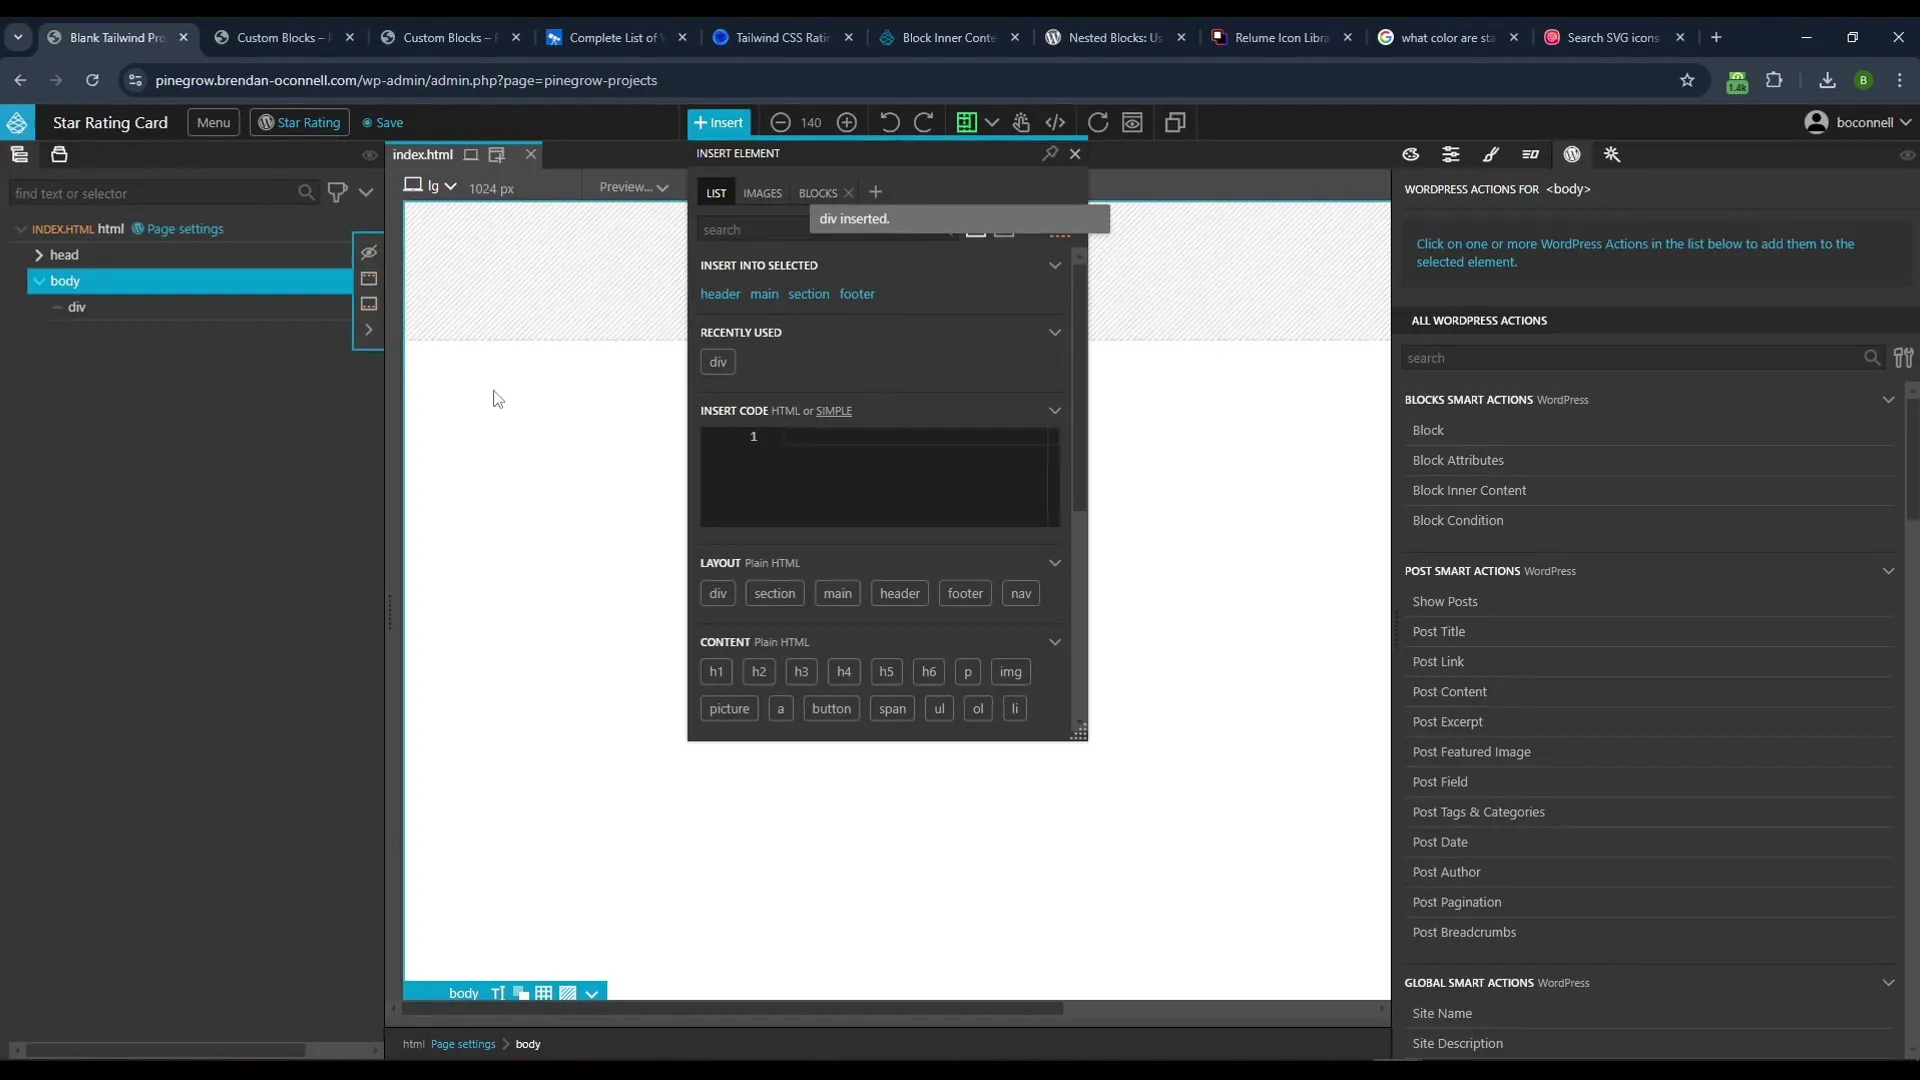Screen dimensions: 1920x1080
Task: Activate the pointer hand interaction tool
Action: pos(1021,122)
